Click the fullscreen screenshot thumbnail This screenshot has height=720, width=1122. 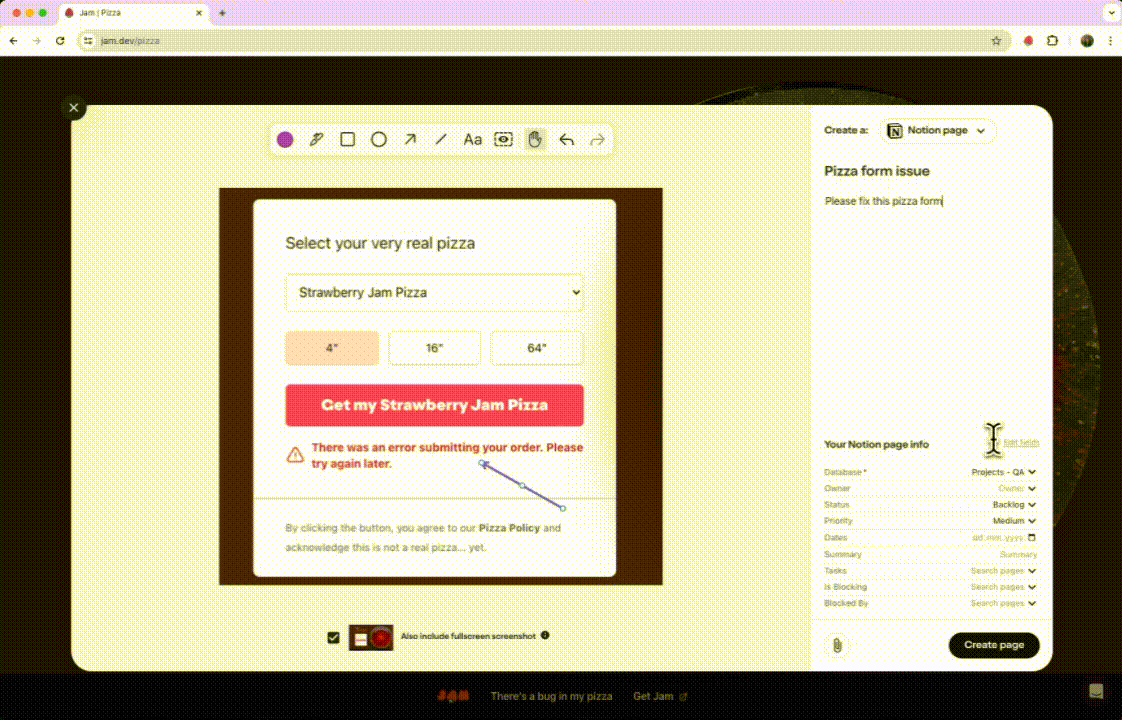(x=370, y=638)
